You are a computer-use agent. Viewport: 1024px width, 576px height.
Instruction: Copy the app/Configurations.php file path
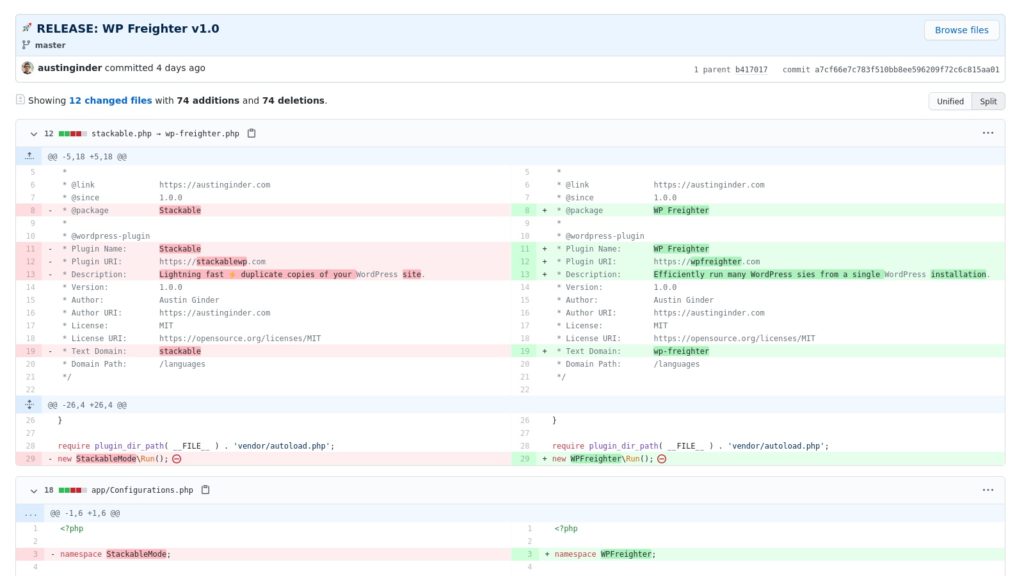pyautogui.click(x=205, y=490)
